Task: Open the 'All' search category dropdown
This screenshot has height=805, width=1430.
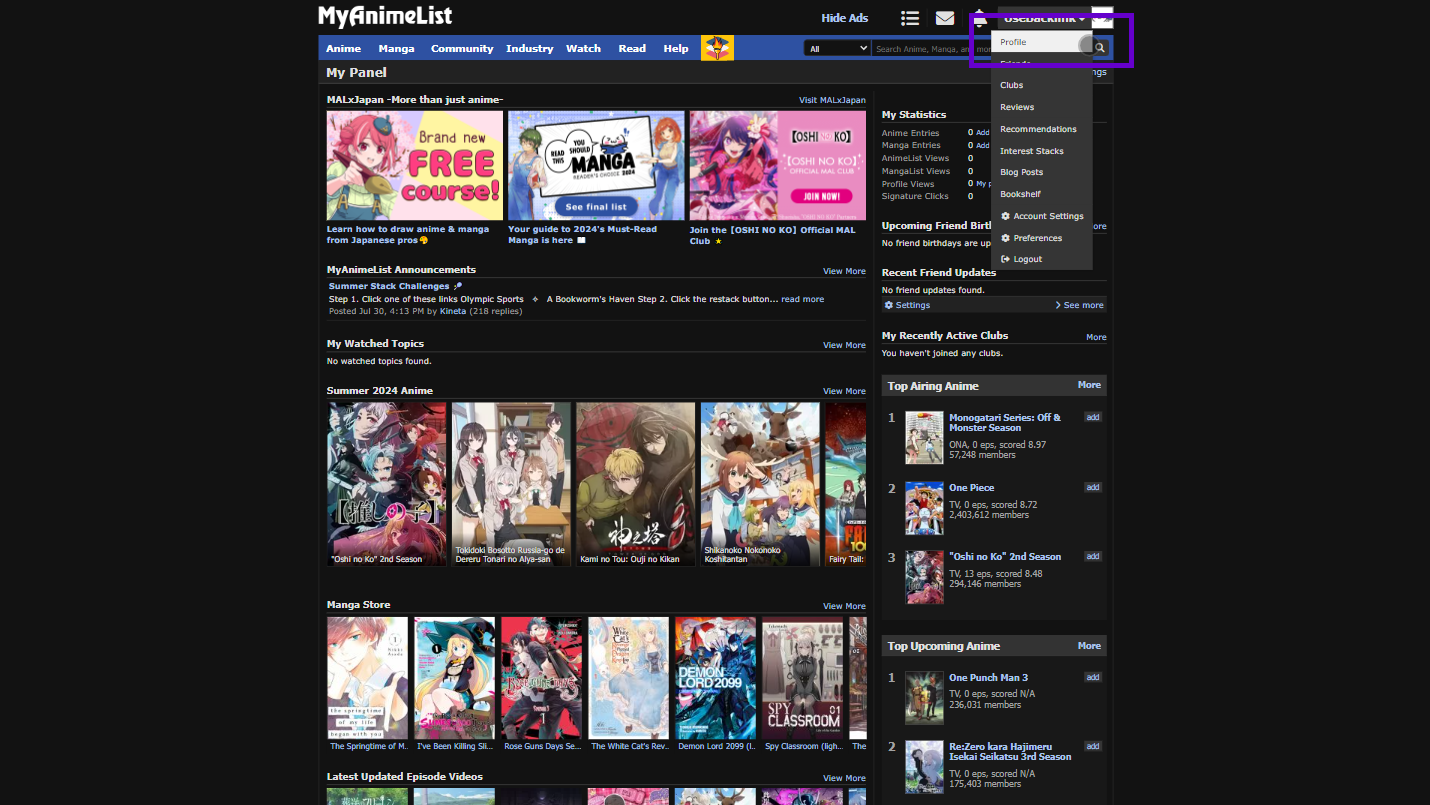Action: pyautogui.click(x=836, y=47)
